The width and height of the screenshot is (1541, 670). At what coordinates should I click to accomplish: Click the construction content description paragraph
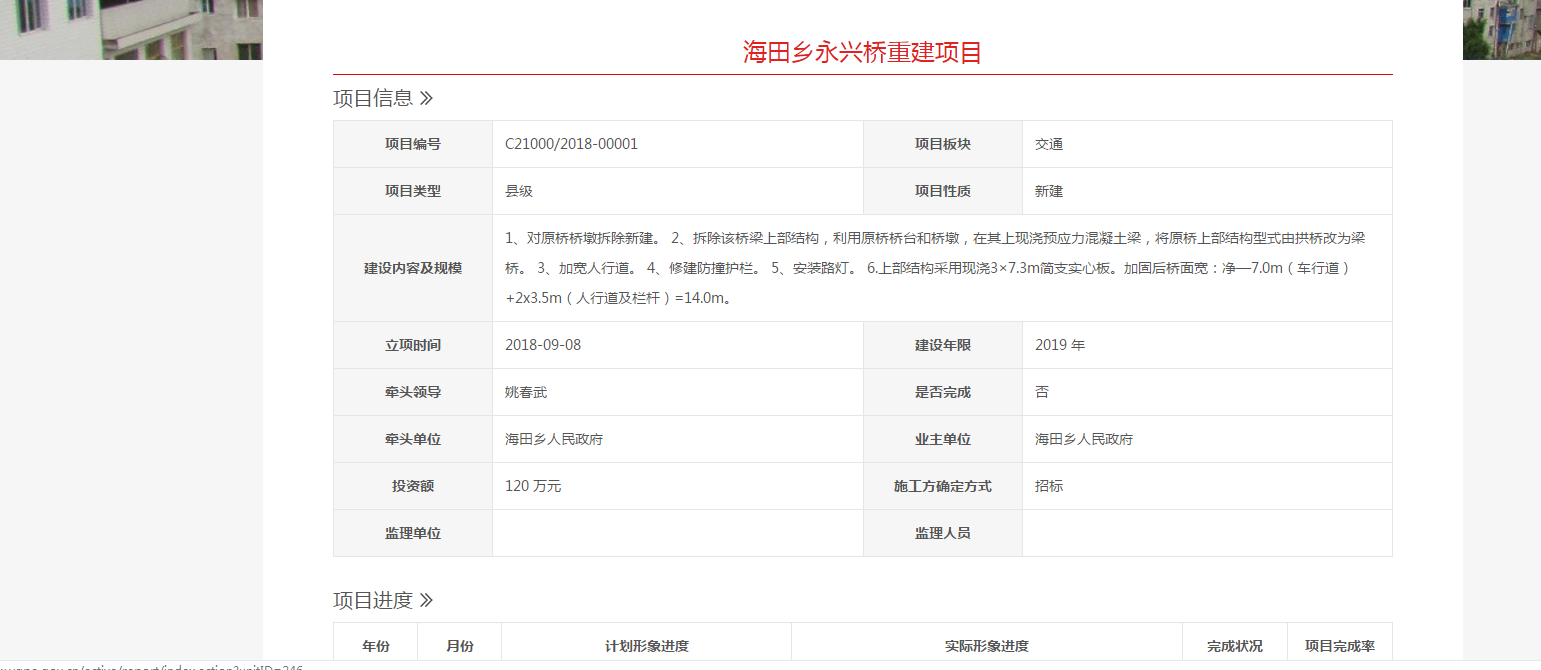point(935,268)
